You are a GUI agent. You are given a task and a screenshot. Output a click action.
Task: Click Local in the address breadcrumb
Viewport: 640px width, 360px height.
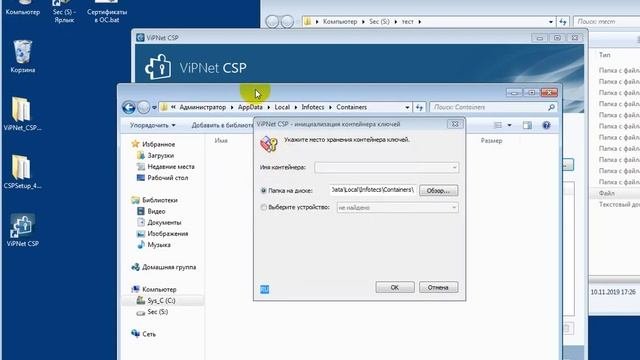(x=282, y=107)
